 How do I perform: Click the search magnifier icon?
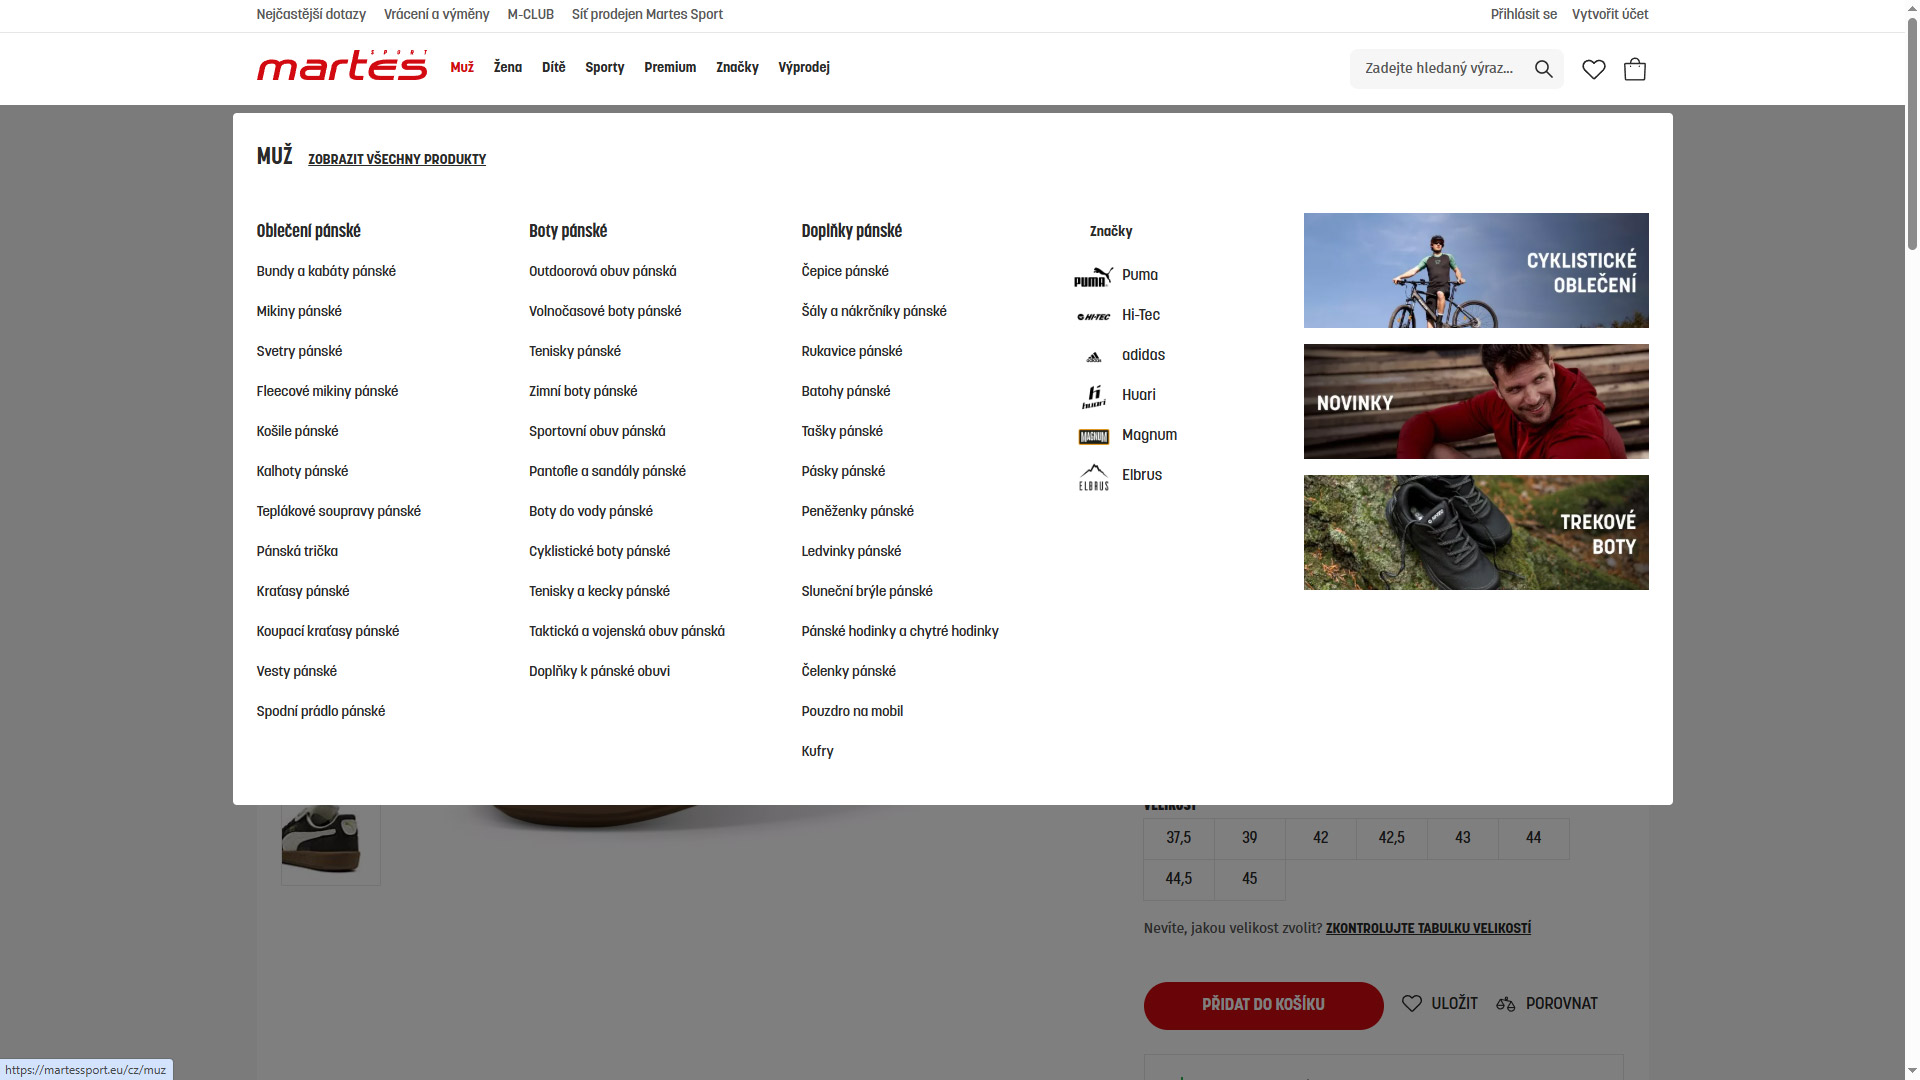pos(1543,69)
